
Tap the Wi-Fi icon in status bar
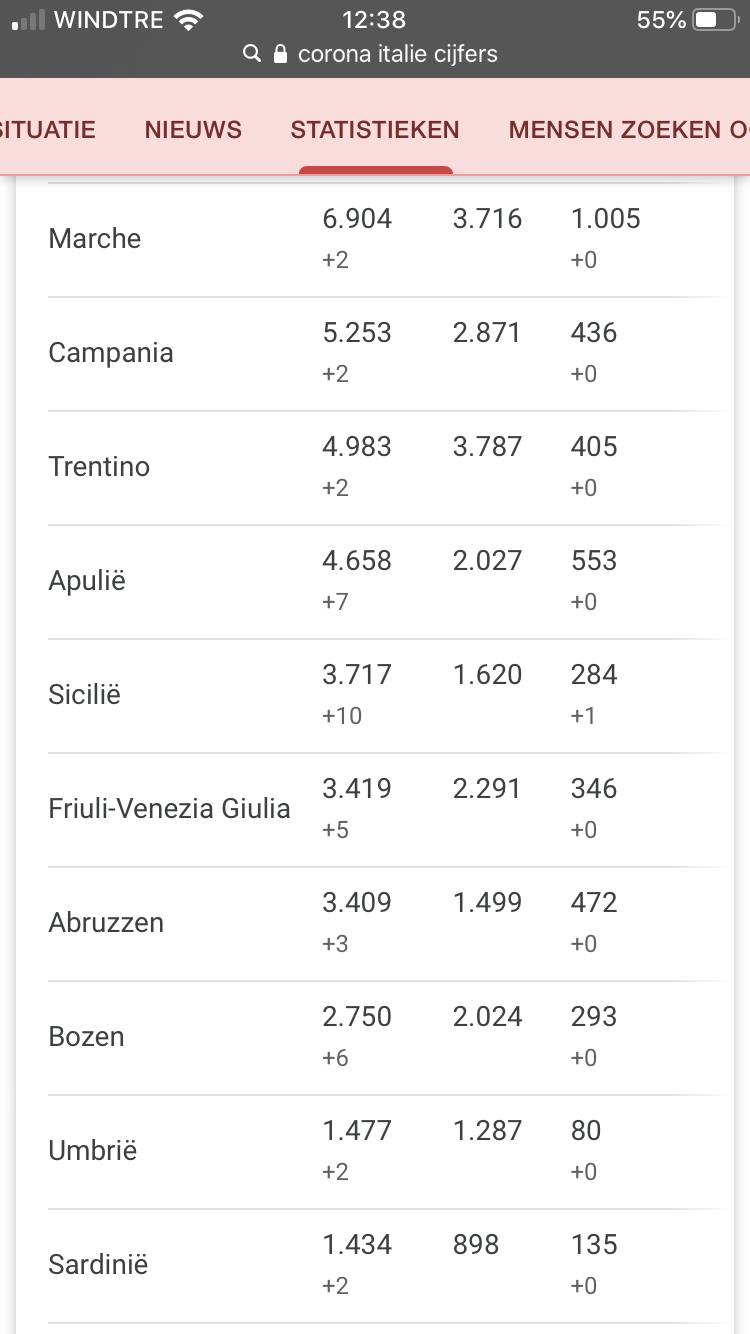pyautogui.click(x=187, y=20)
